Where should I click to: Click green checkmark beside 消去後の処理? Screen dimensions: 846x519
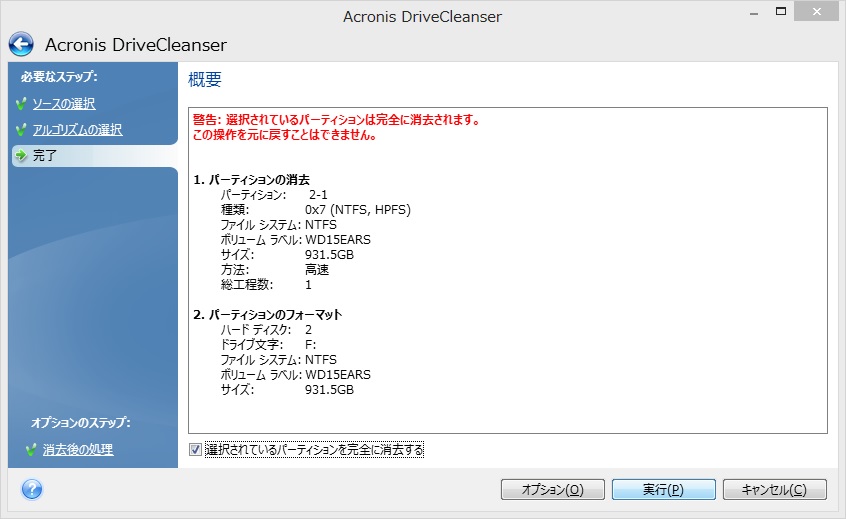click(x=31, y=449)
